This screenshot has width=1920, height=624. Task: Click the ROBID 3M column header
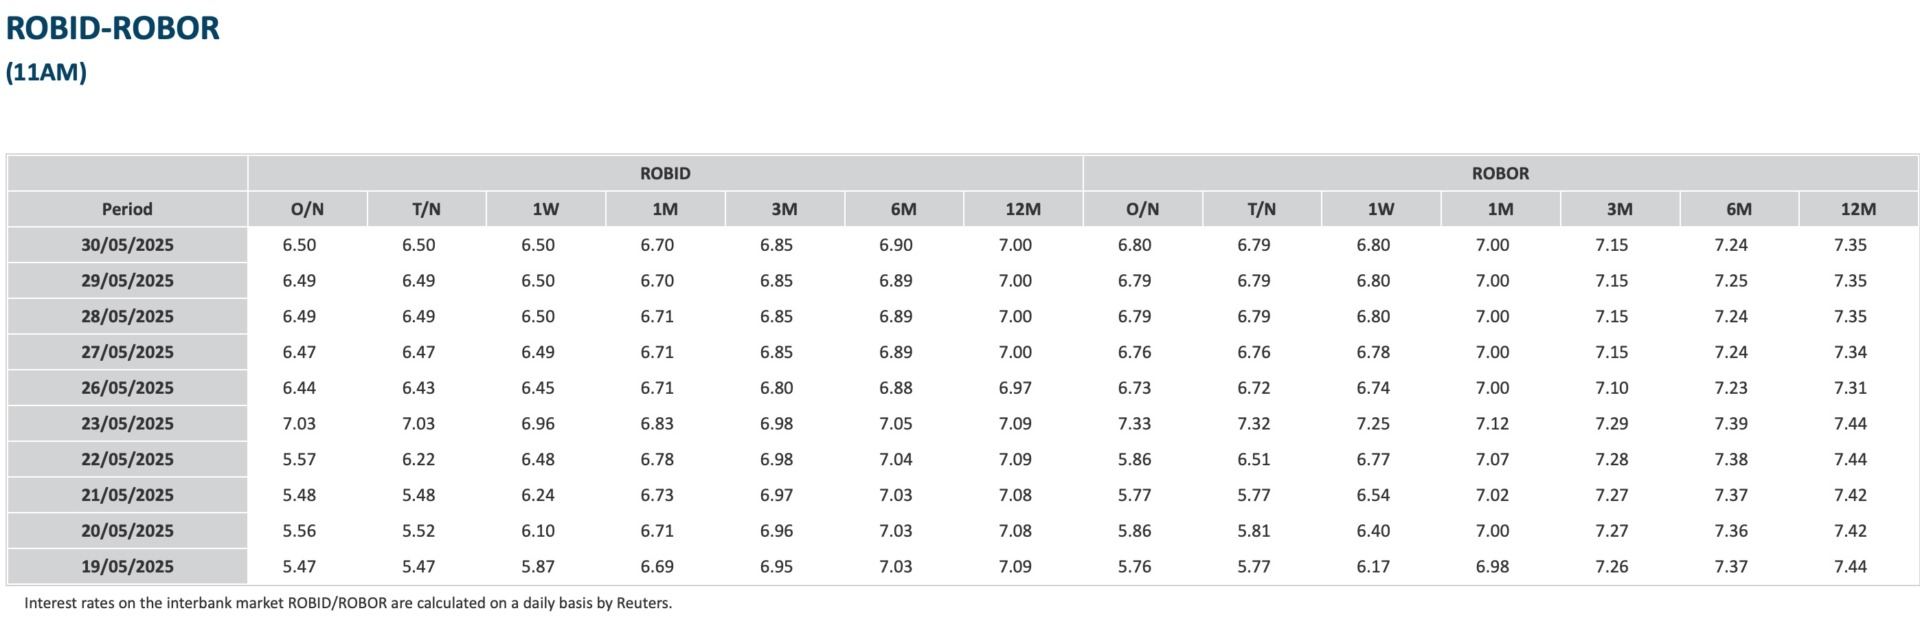pyautogui.click(x=784, y=209)
